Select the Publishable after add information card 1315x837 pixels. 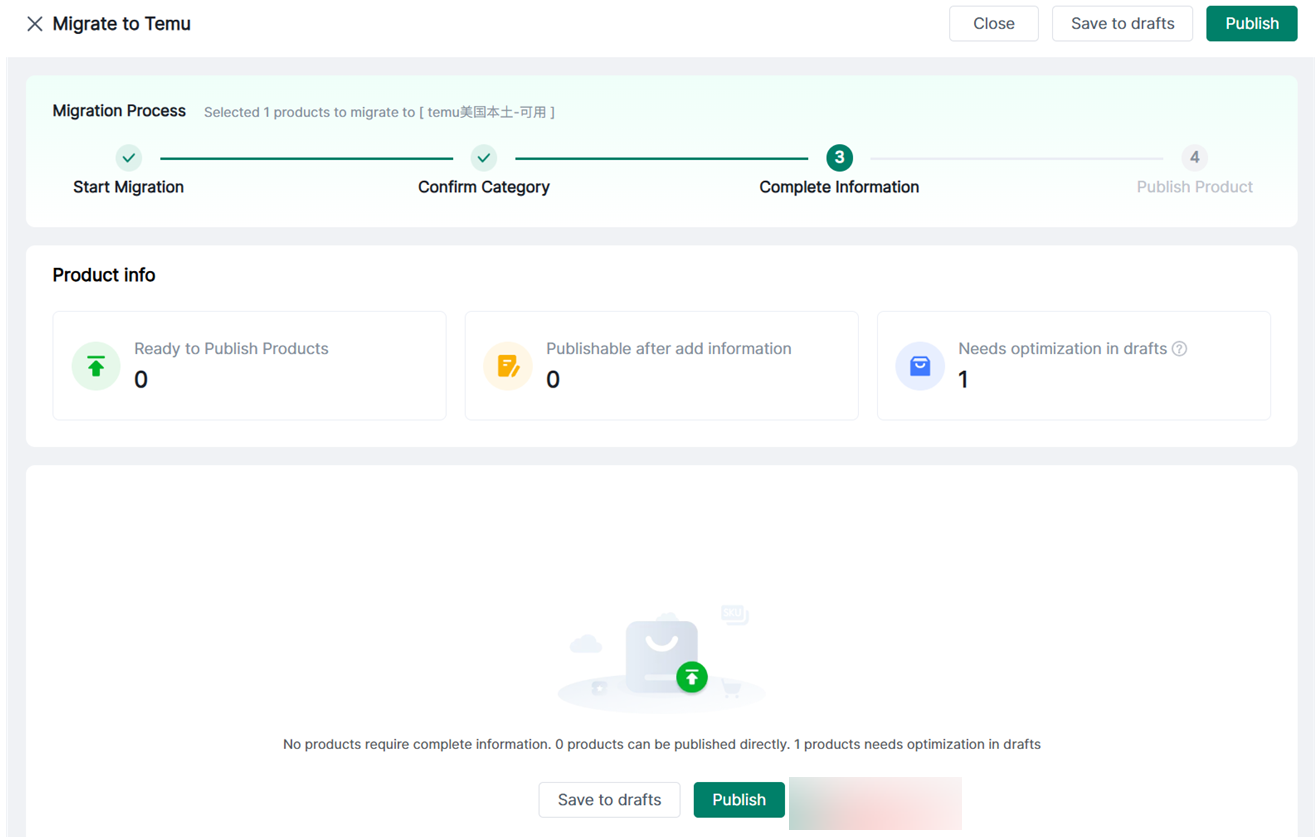[x=661, y=365]
